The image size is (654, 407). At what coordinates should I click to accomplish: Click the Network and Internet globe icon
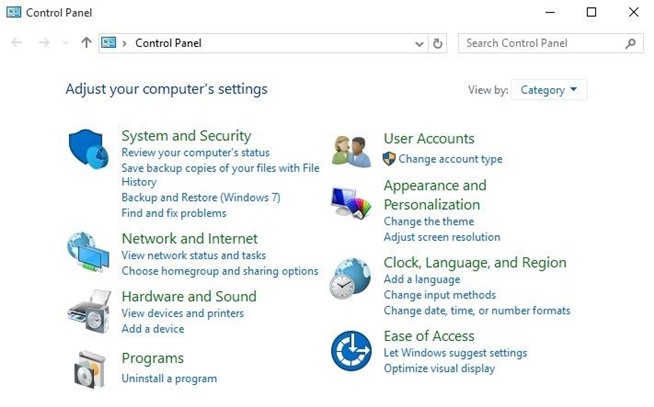tap(88, 254)
